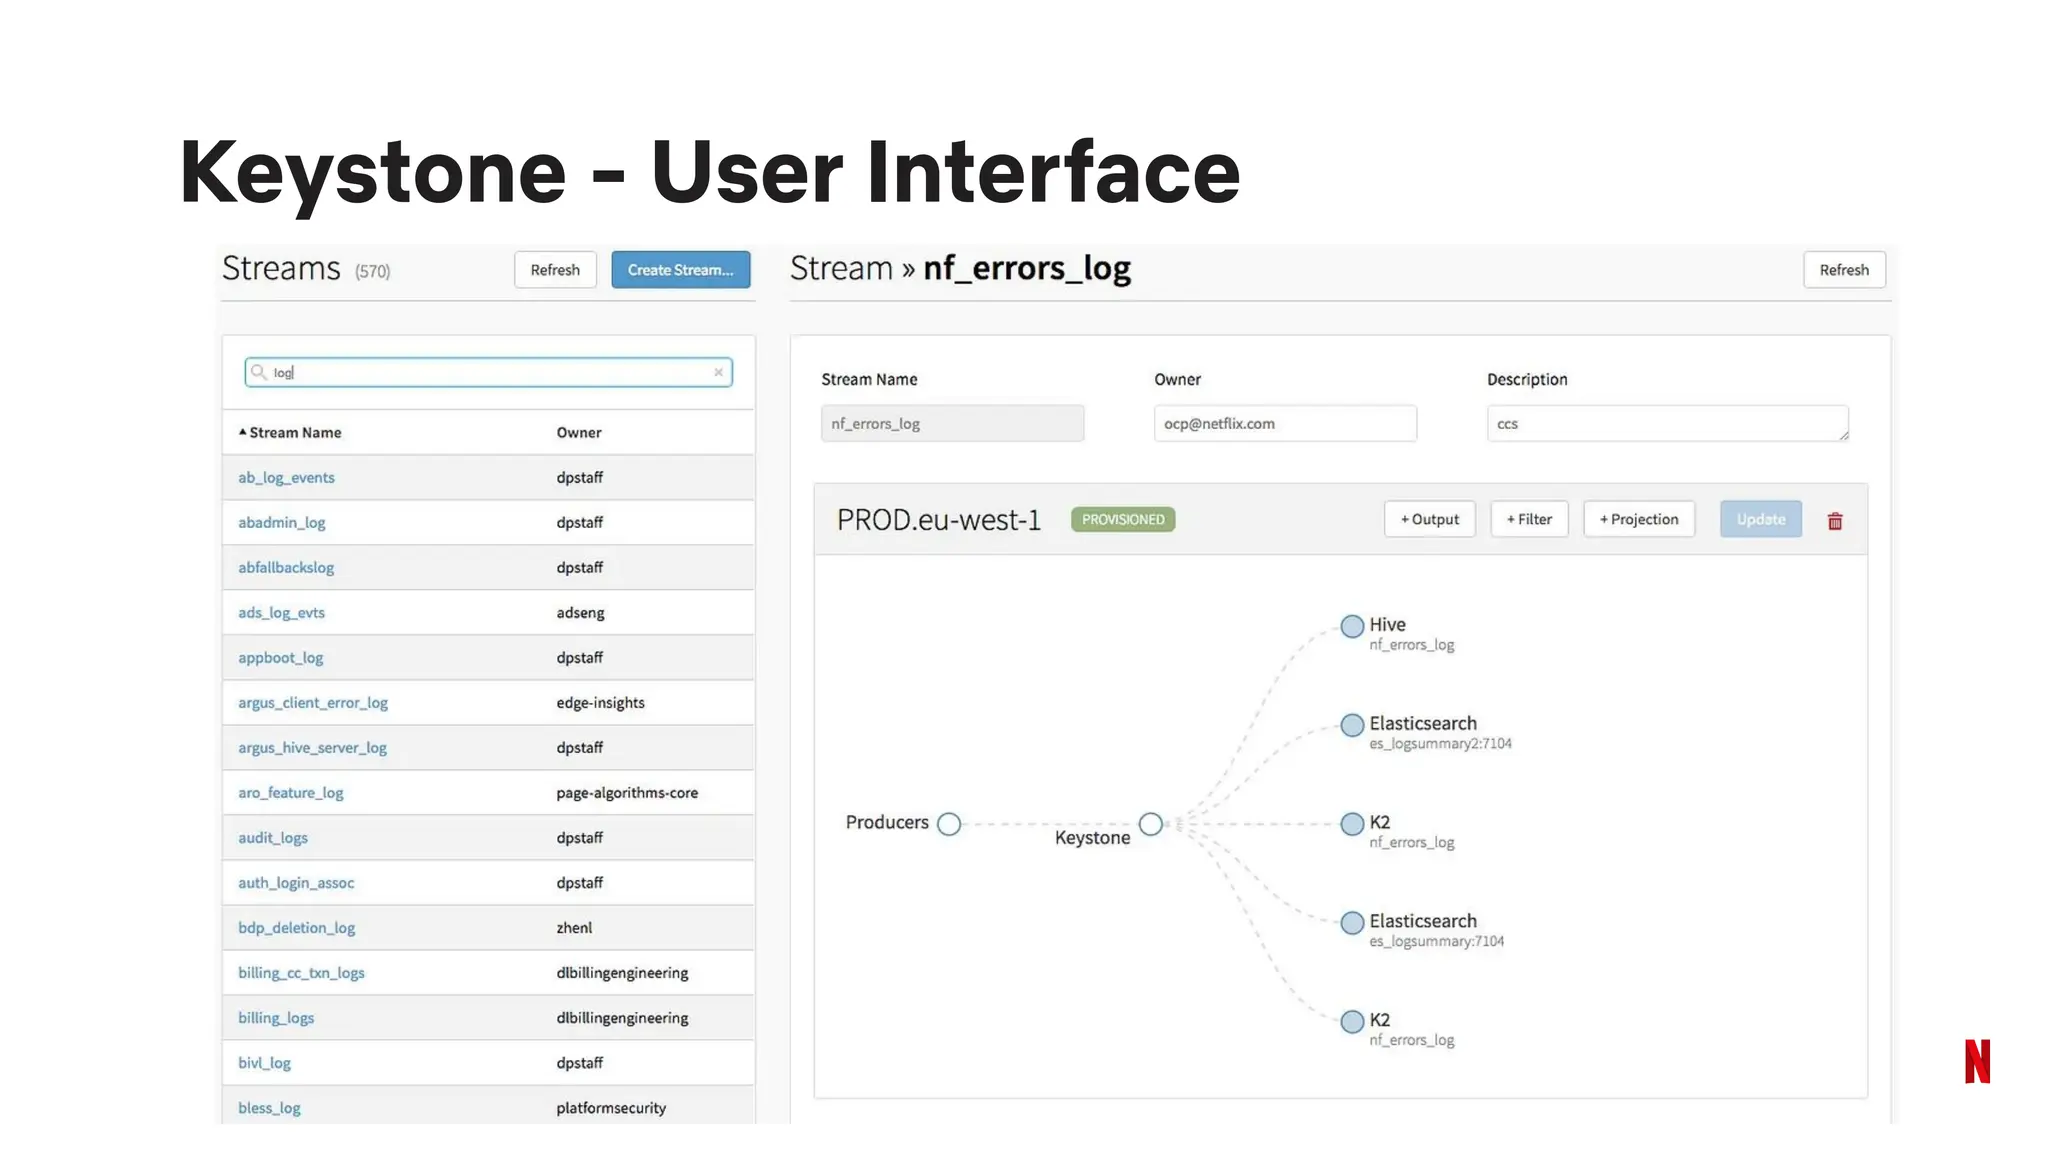Click the search magnifier icon
This screenshot has width=2048, height=1152.
pyautogui.click(x=259, y=372)
